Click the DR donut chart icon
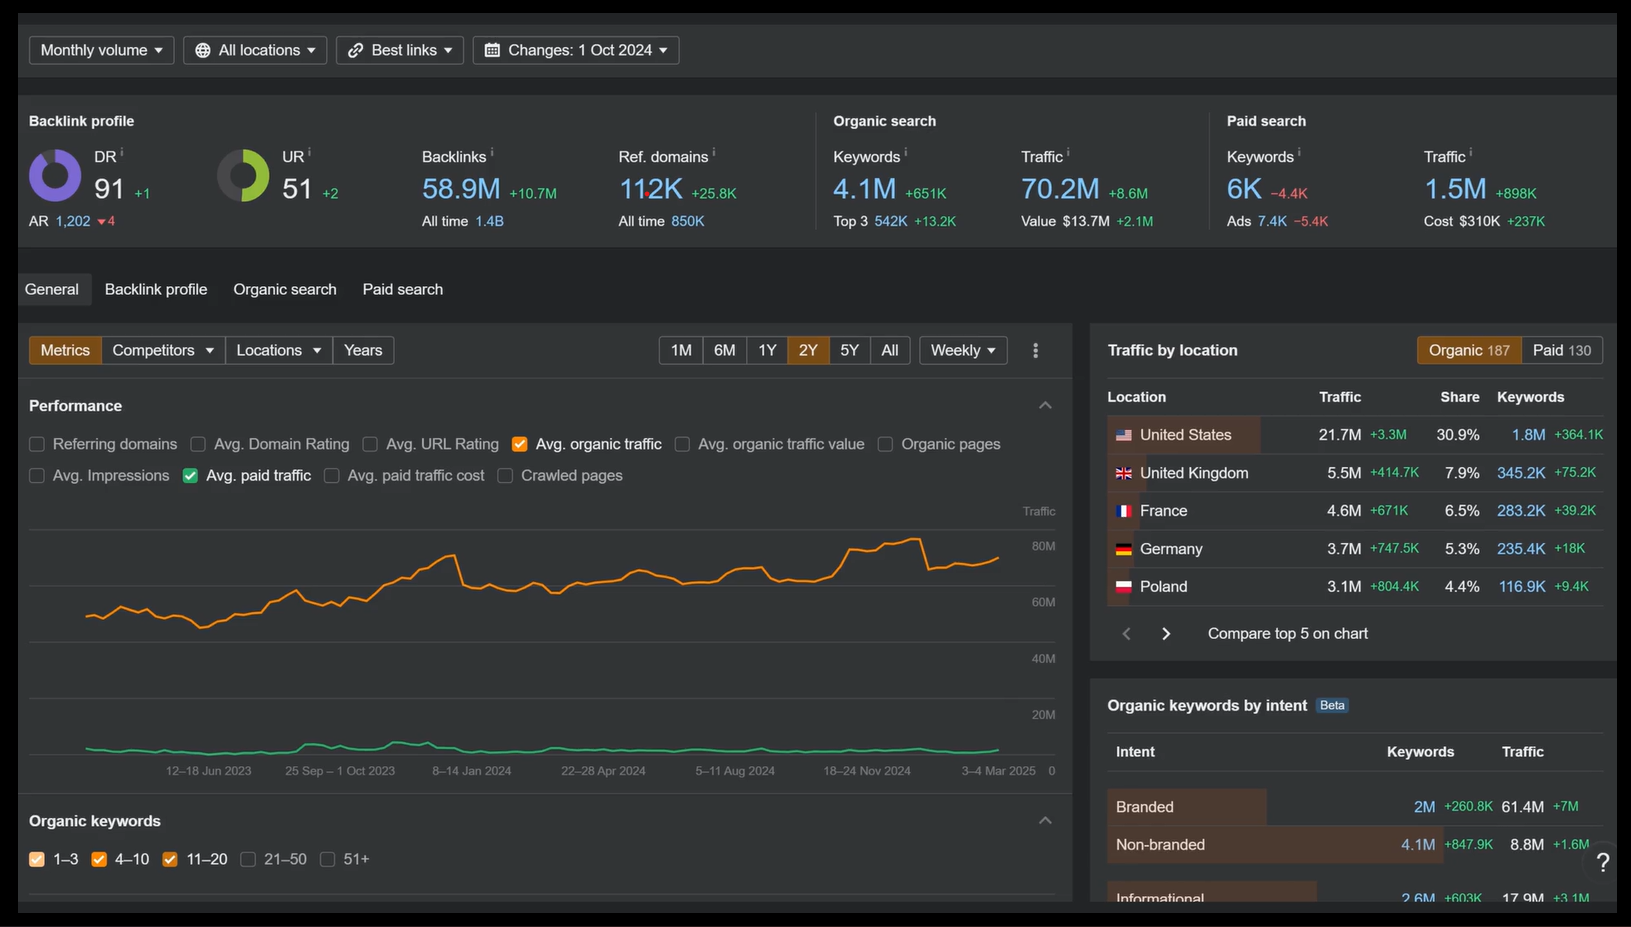The height and width of the screenshot is (927, 1631). (x=55, y=176)
